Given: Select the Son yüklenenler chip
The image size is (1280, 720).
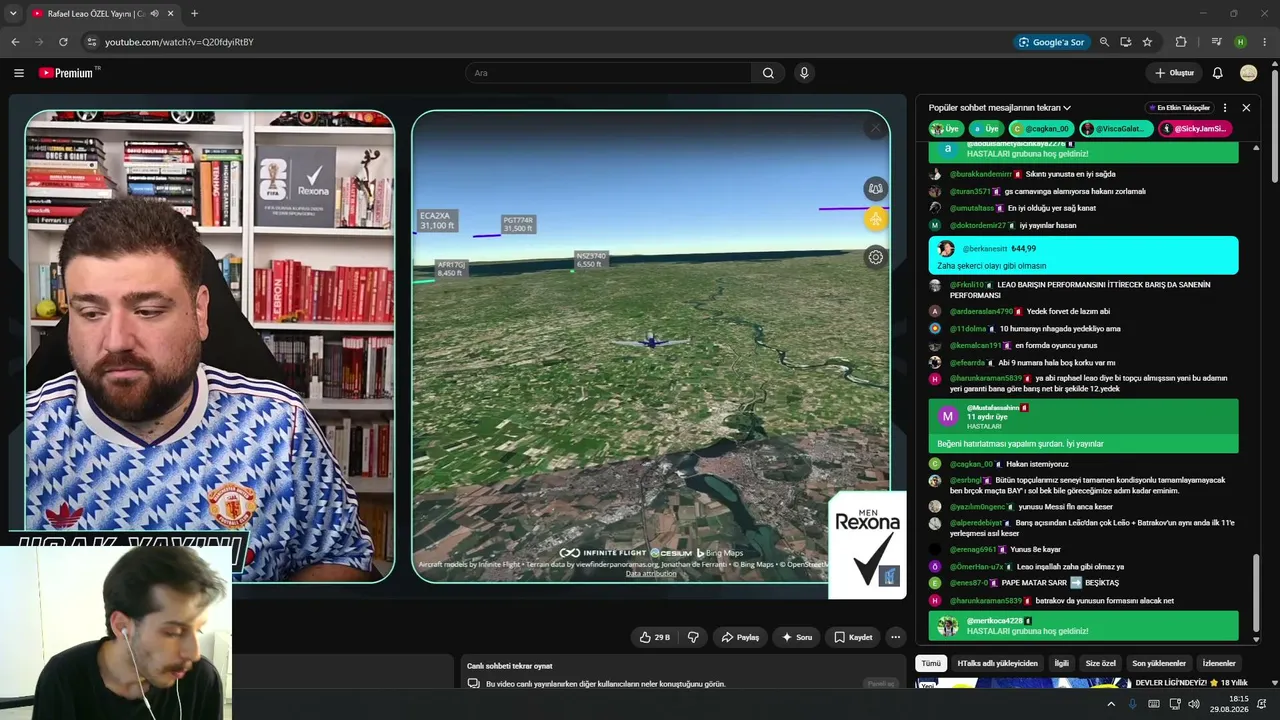Looking at the screenshot, I should tap(1159, 663).
